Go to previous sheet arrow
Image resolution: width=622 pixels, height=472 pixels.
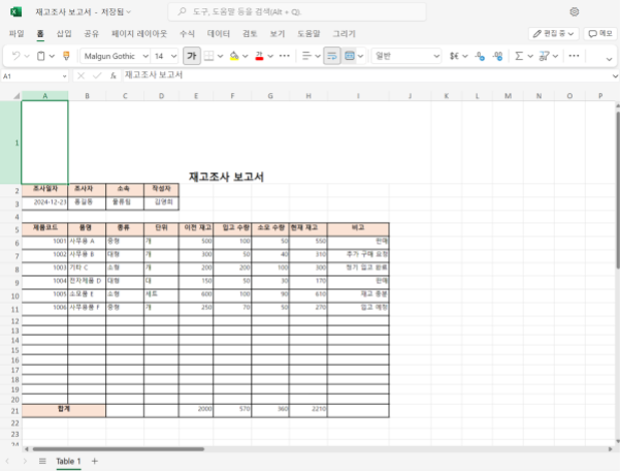7,461
